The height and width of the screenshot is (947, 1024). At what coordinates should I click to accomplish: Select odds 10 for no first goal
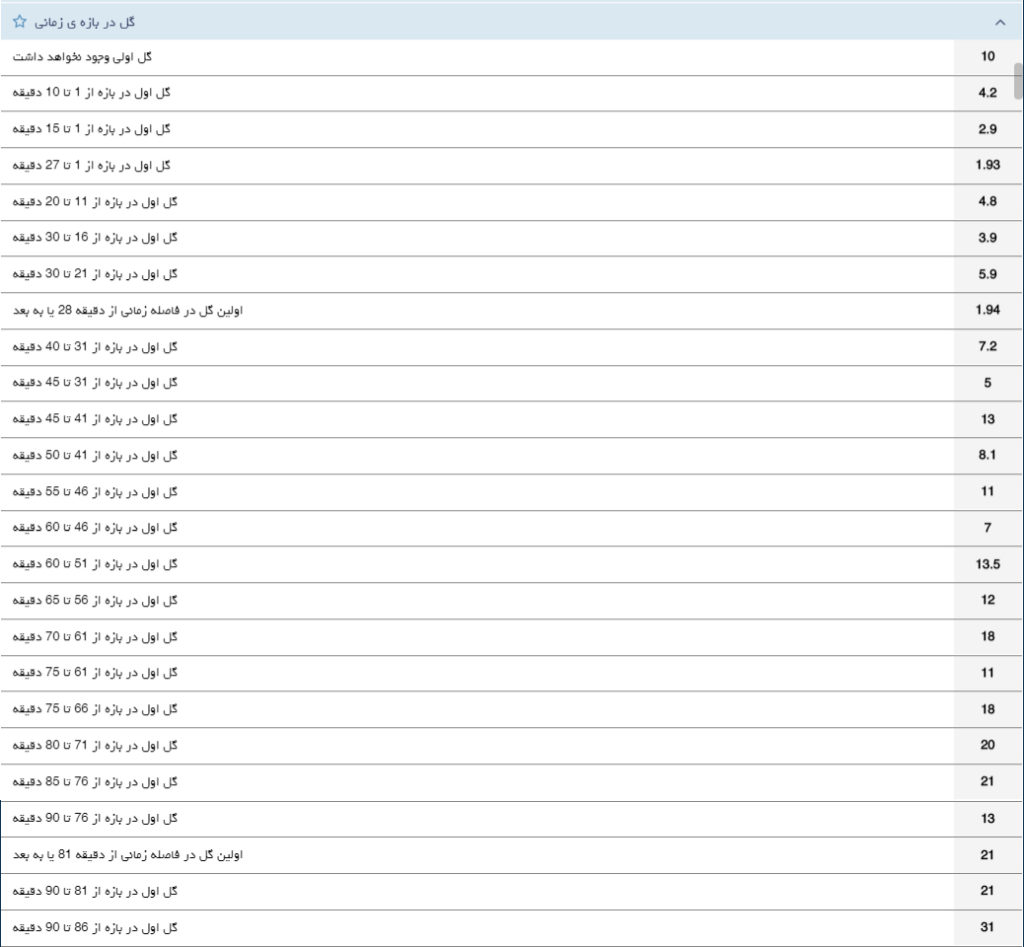(987, 57)
